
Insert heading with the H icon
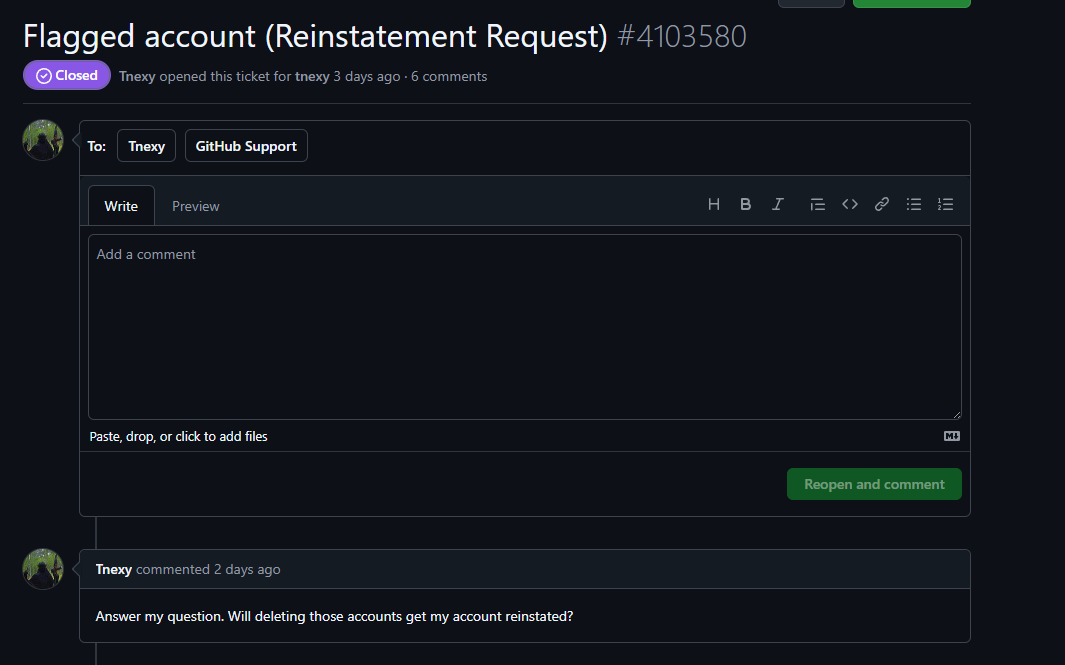[x=714, y=204]
